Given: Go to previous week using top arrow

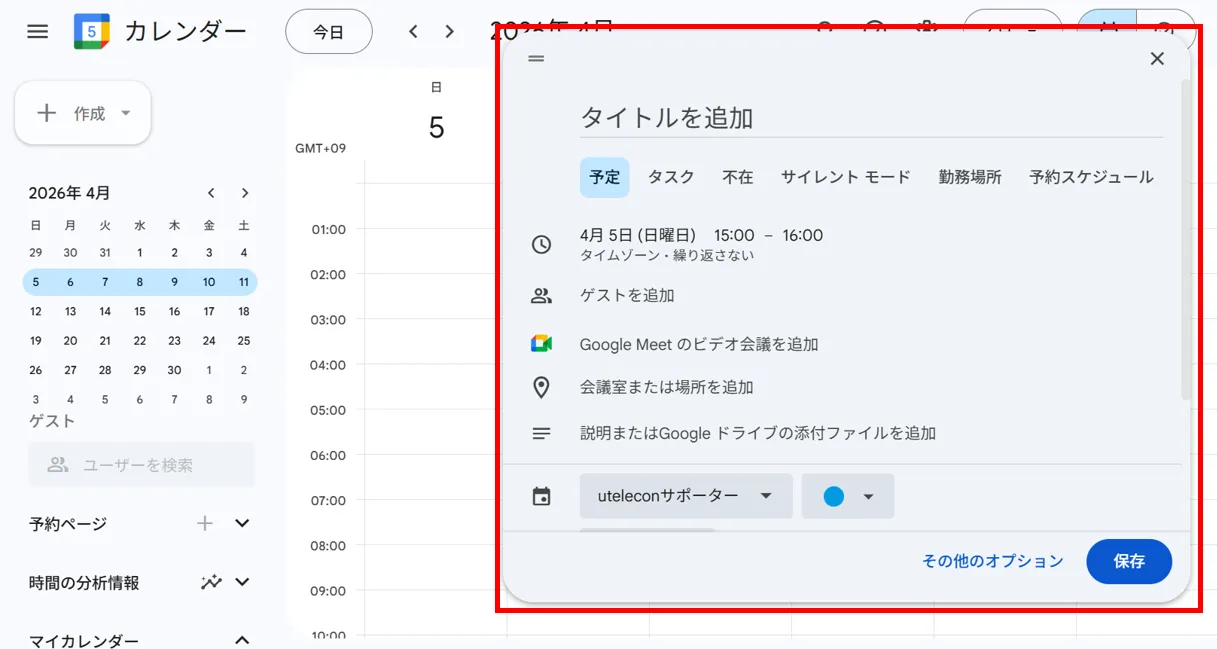Looking at the screenshot, I should (x=413, y=32).
